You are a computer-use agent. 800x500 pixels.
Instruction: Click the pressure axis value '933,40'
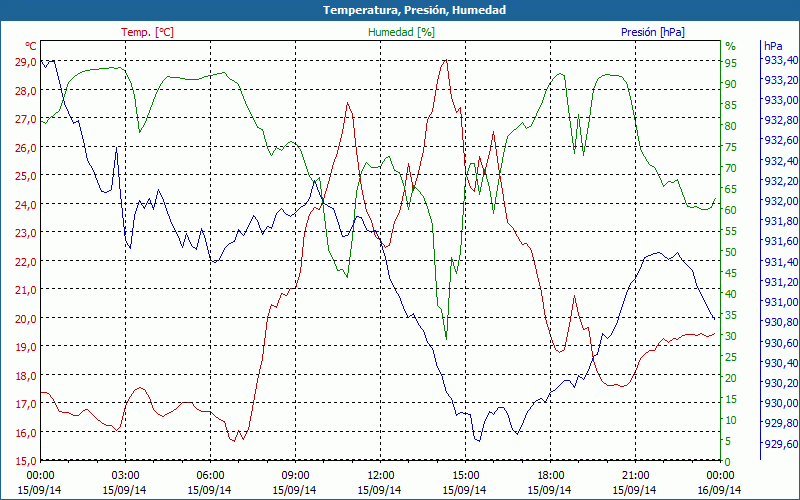coord(781,60)
